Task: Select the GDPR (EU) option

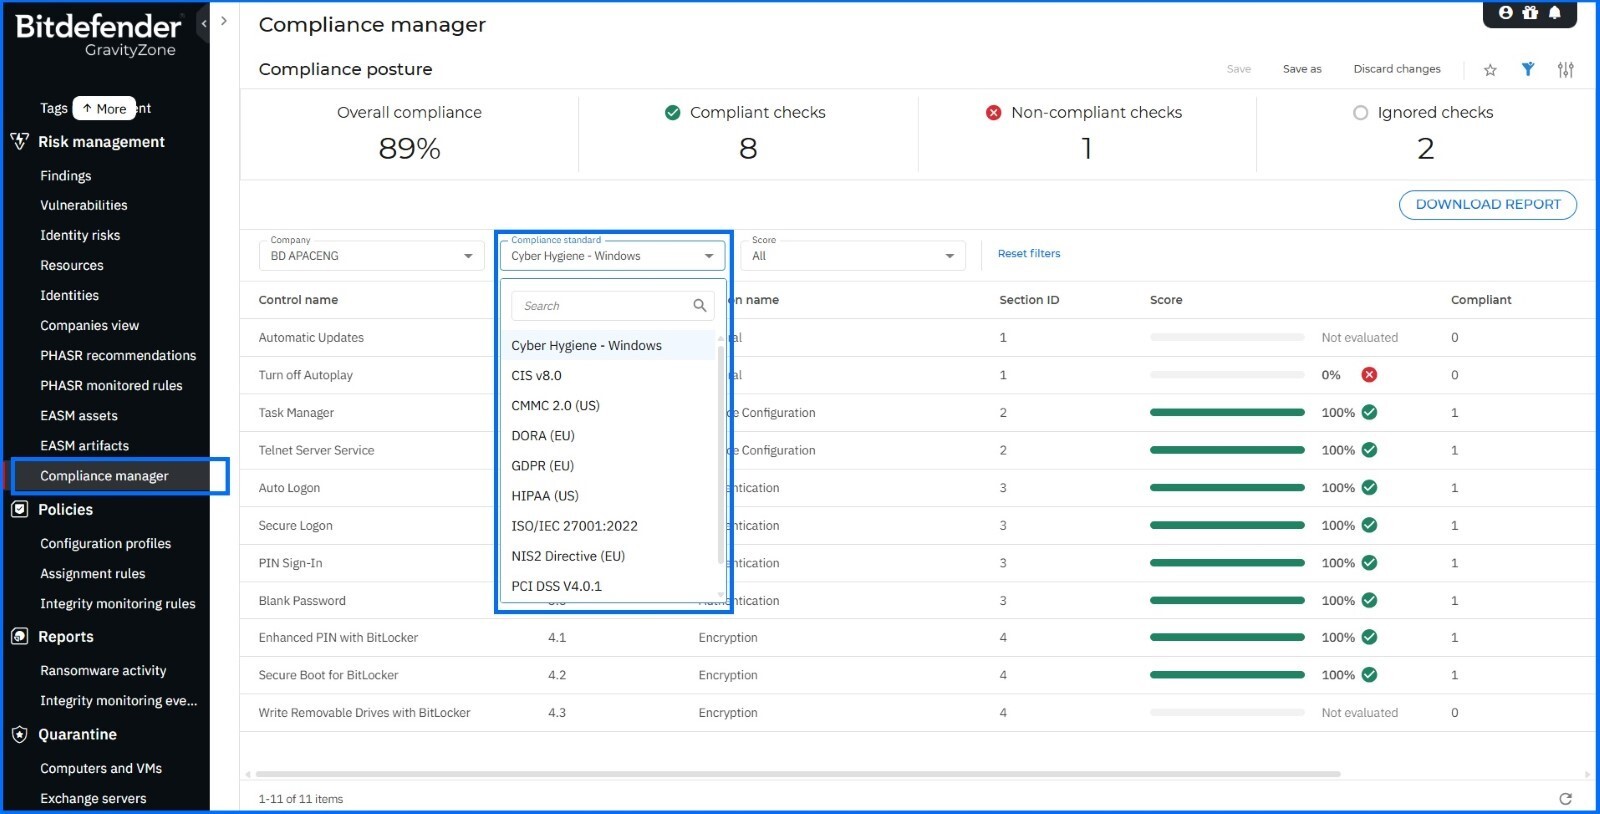Action: (x=542, y=466)
